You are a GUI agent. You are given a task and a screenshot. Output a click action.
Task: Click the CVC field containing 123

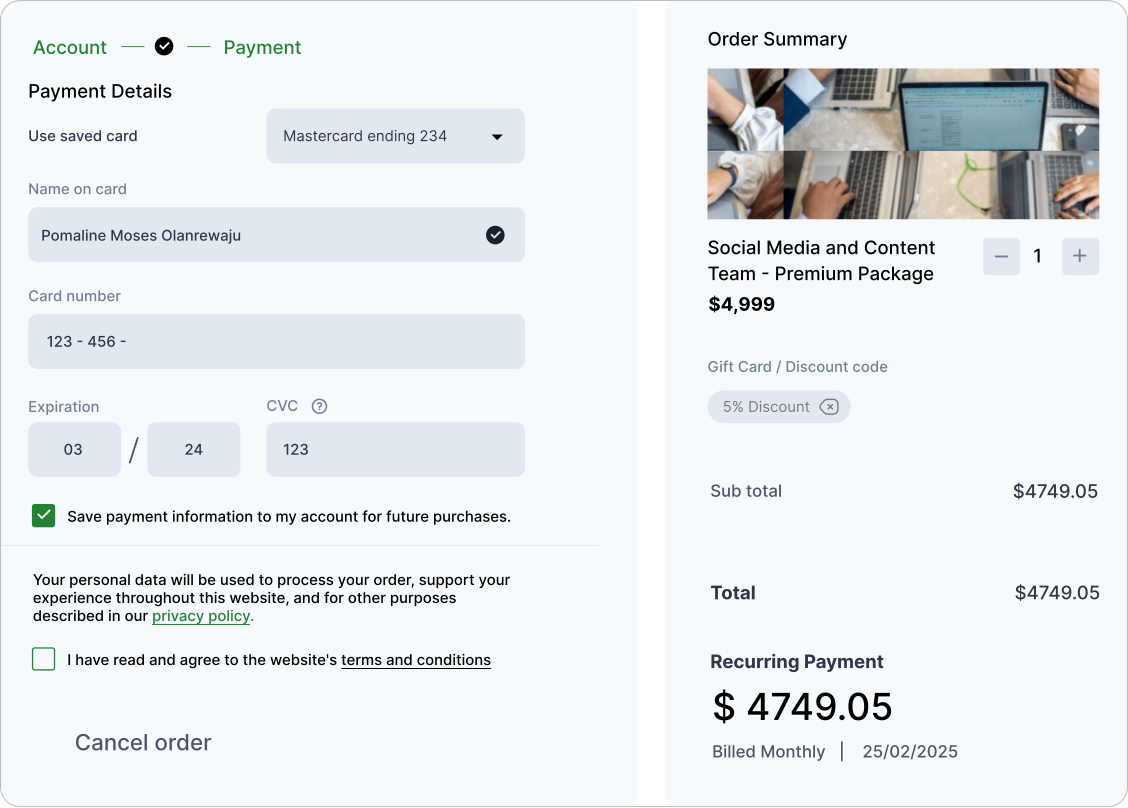point(395,450)
